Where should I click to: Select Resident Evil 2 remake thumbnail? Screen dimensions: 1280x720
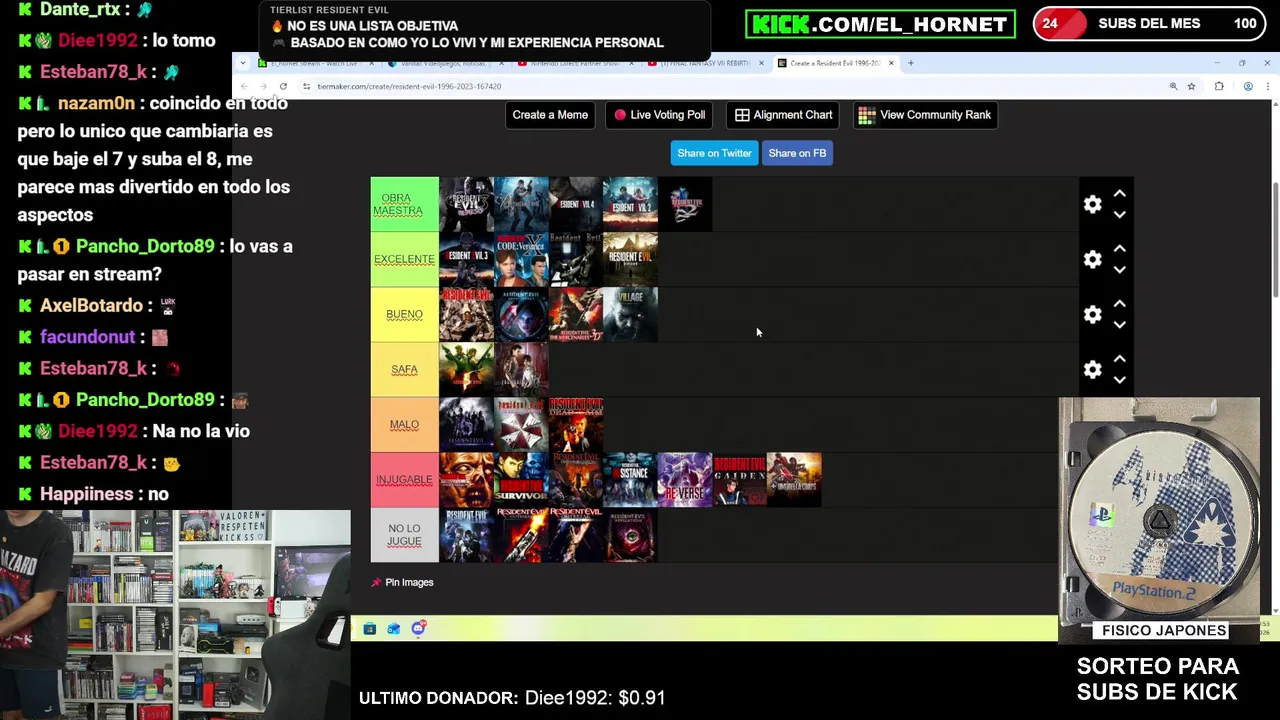click(630, 204)
